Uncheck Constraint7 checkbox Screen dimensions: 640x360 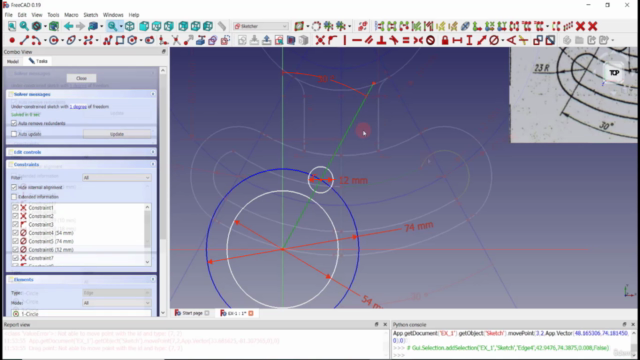[x=16, y=258]
